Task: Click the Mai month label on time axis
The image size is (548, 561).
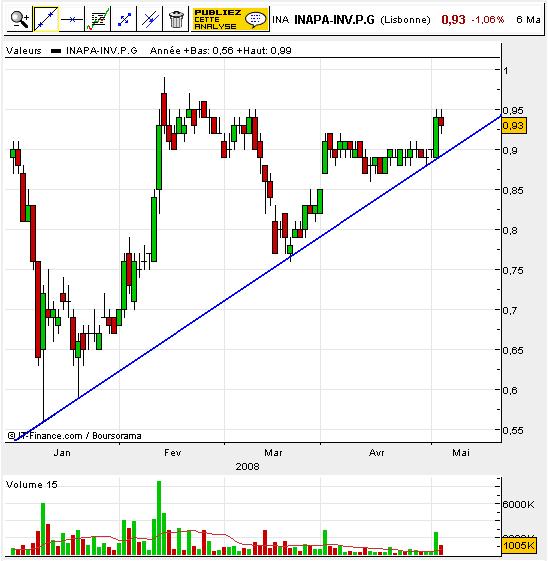Action: click(461, 453)
